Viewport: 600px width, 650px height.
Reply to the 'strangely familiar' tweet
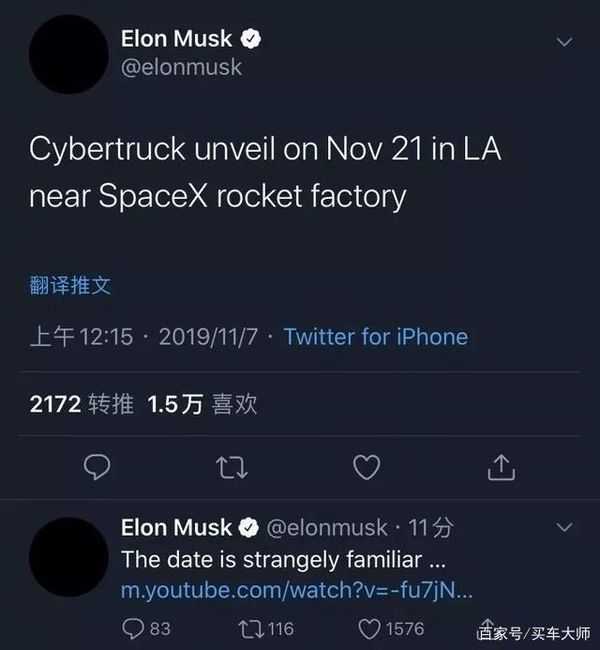(x=132, y=628)
